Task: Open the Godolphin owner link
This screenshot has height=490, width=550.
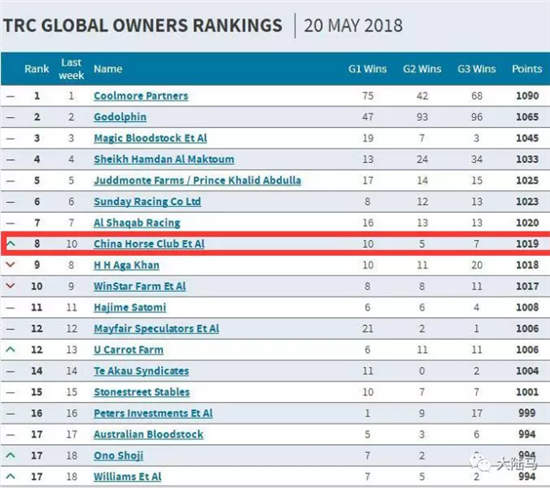Action: (x=120, y=117)
